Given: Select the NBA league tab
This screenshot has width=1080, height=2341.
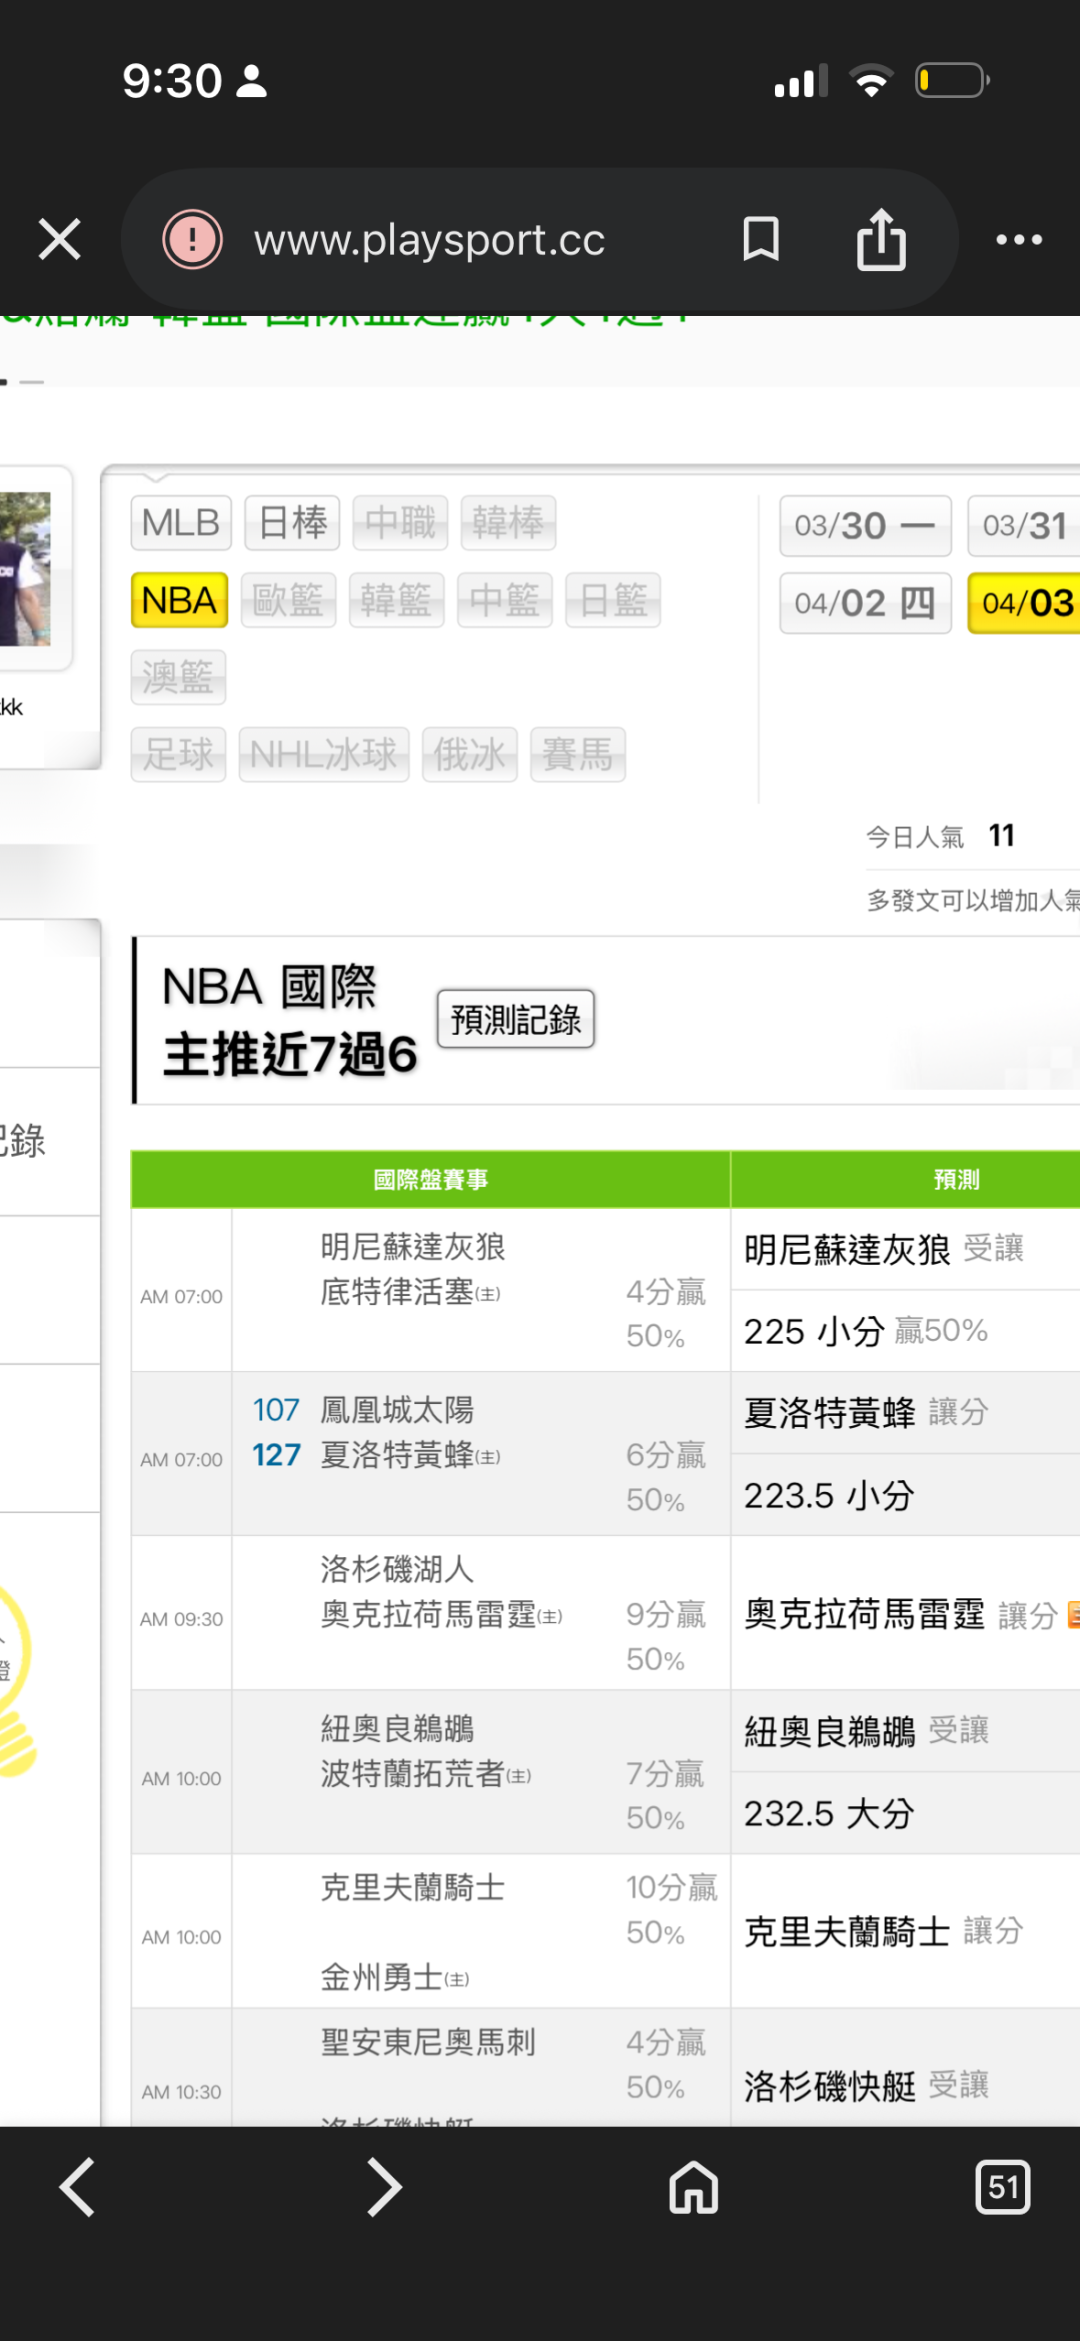Looking at the screenshot, I should (180, 600).
